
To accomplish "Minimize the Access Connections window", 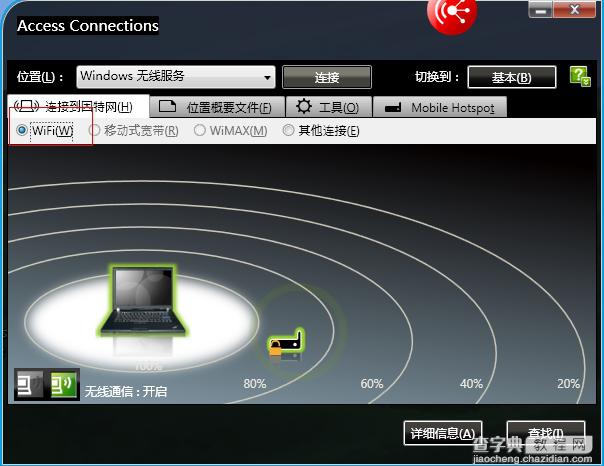I will click(541, 9).
